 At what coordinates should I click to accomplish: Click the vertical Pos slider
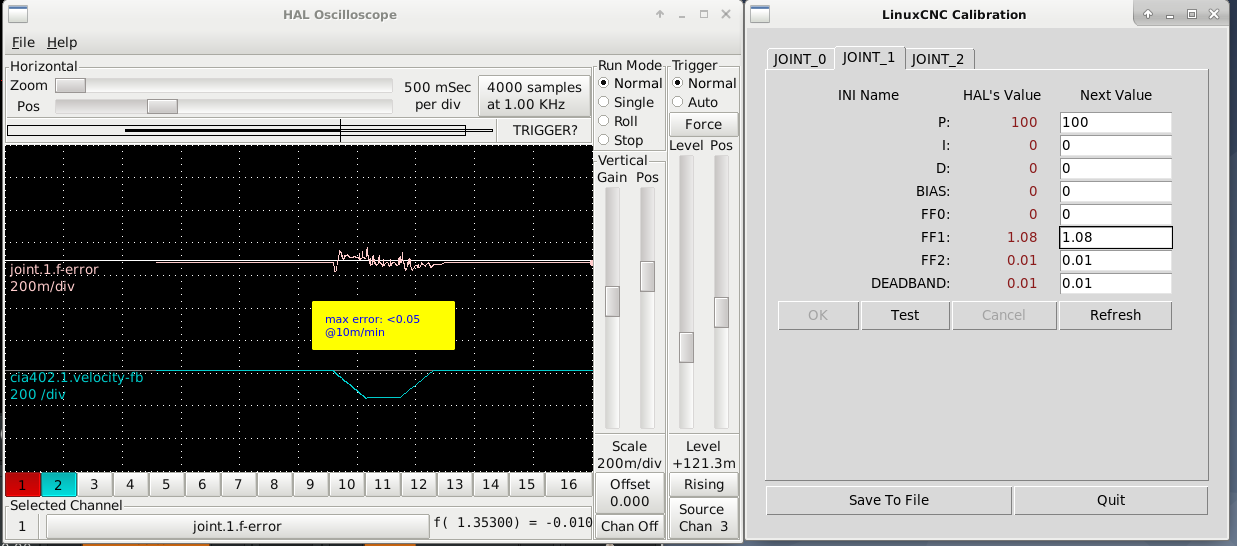pyautogui.click(x=647, y=308)
